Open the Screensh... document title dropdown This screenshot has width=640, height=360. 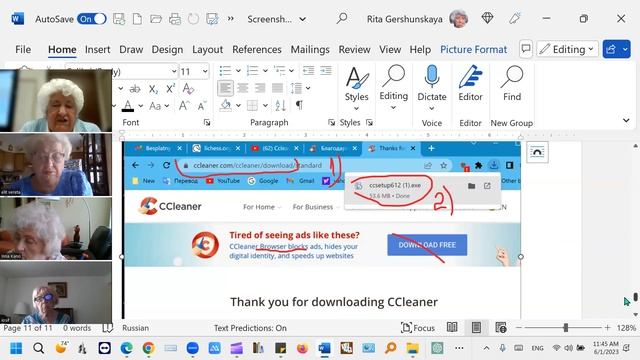[302, 19]
